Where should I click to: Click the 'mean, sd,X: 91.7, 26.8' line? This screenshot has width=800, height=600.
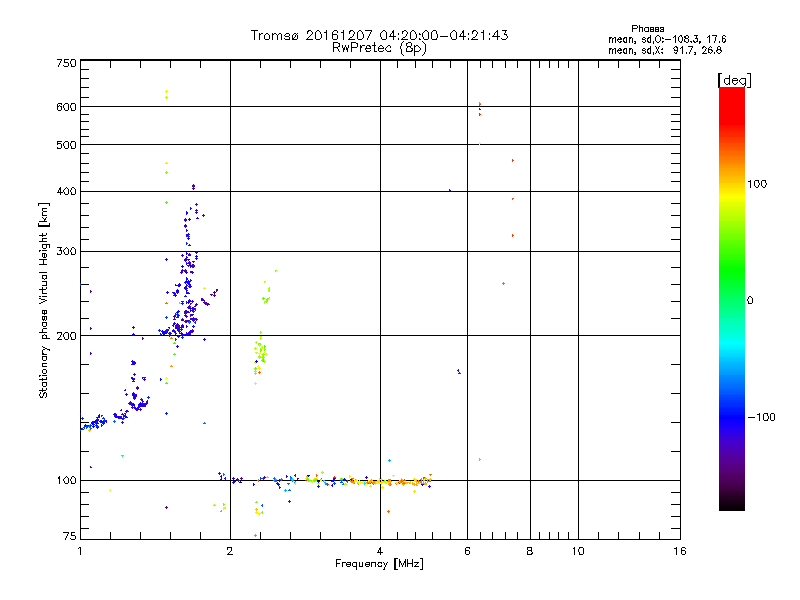pos(665,50)
